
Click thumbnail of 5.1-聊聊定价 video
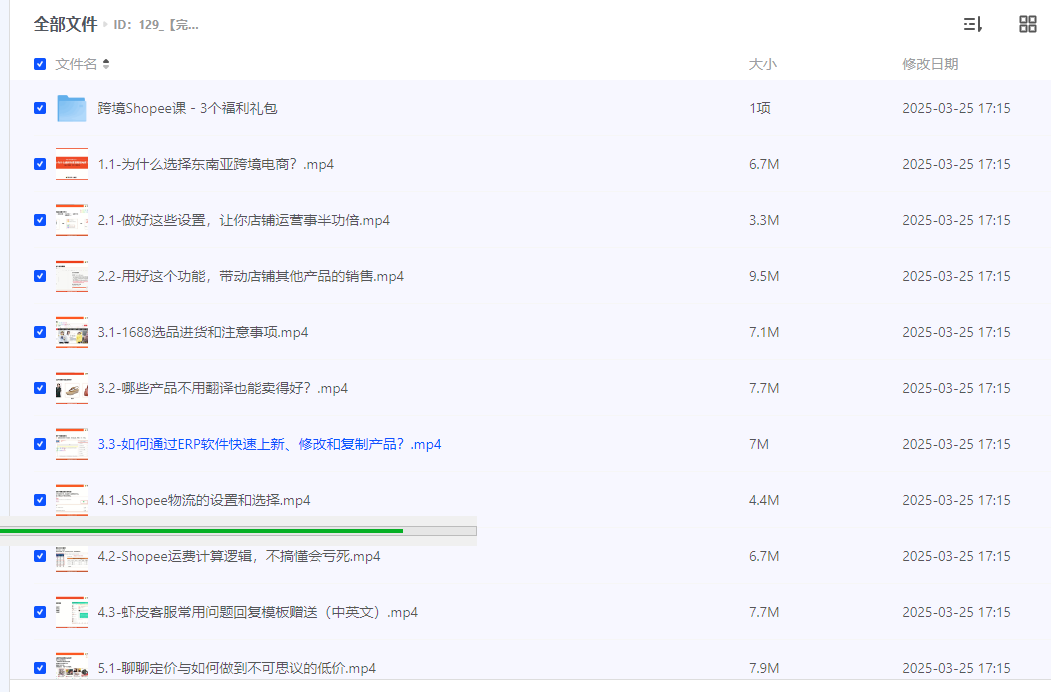(x=72, y=665)
